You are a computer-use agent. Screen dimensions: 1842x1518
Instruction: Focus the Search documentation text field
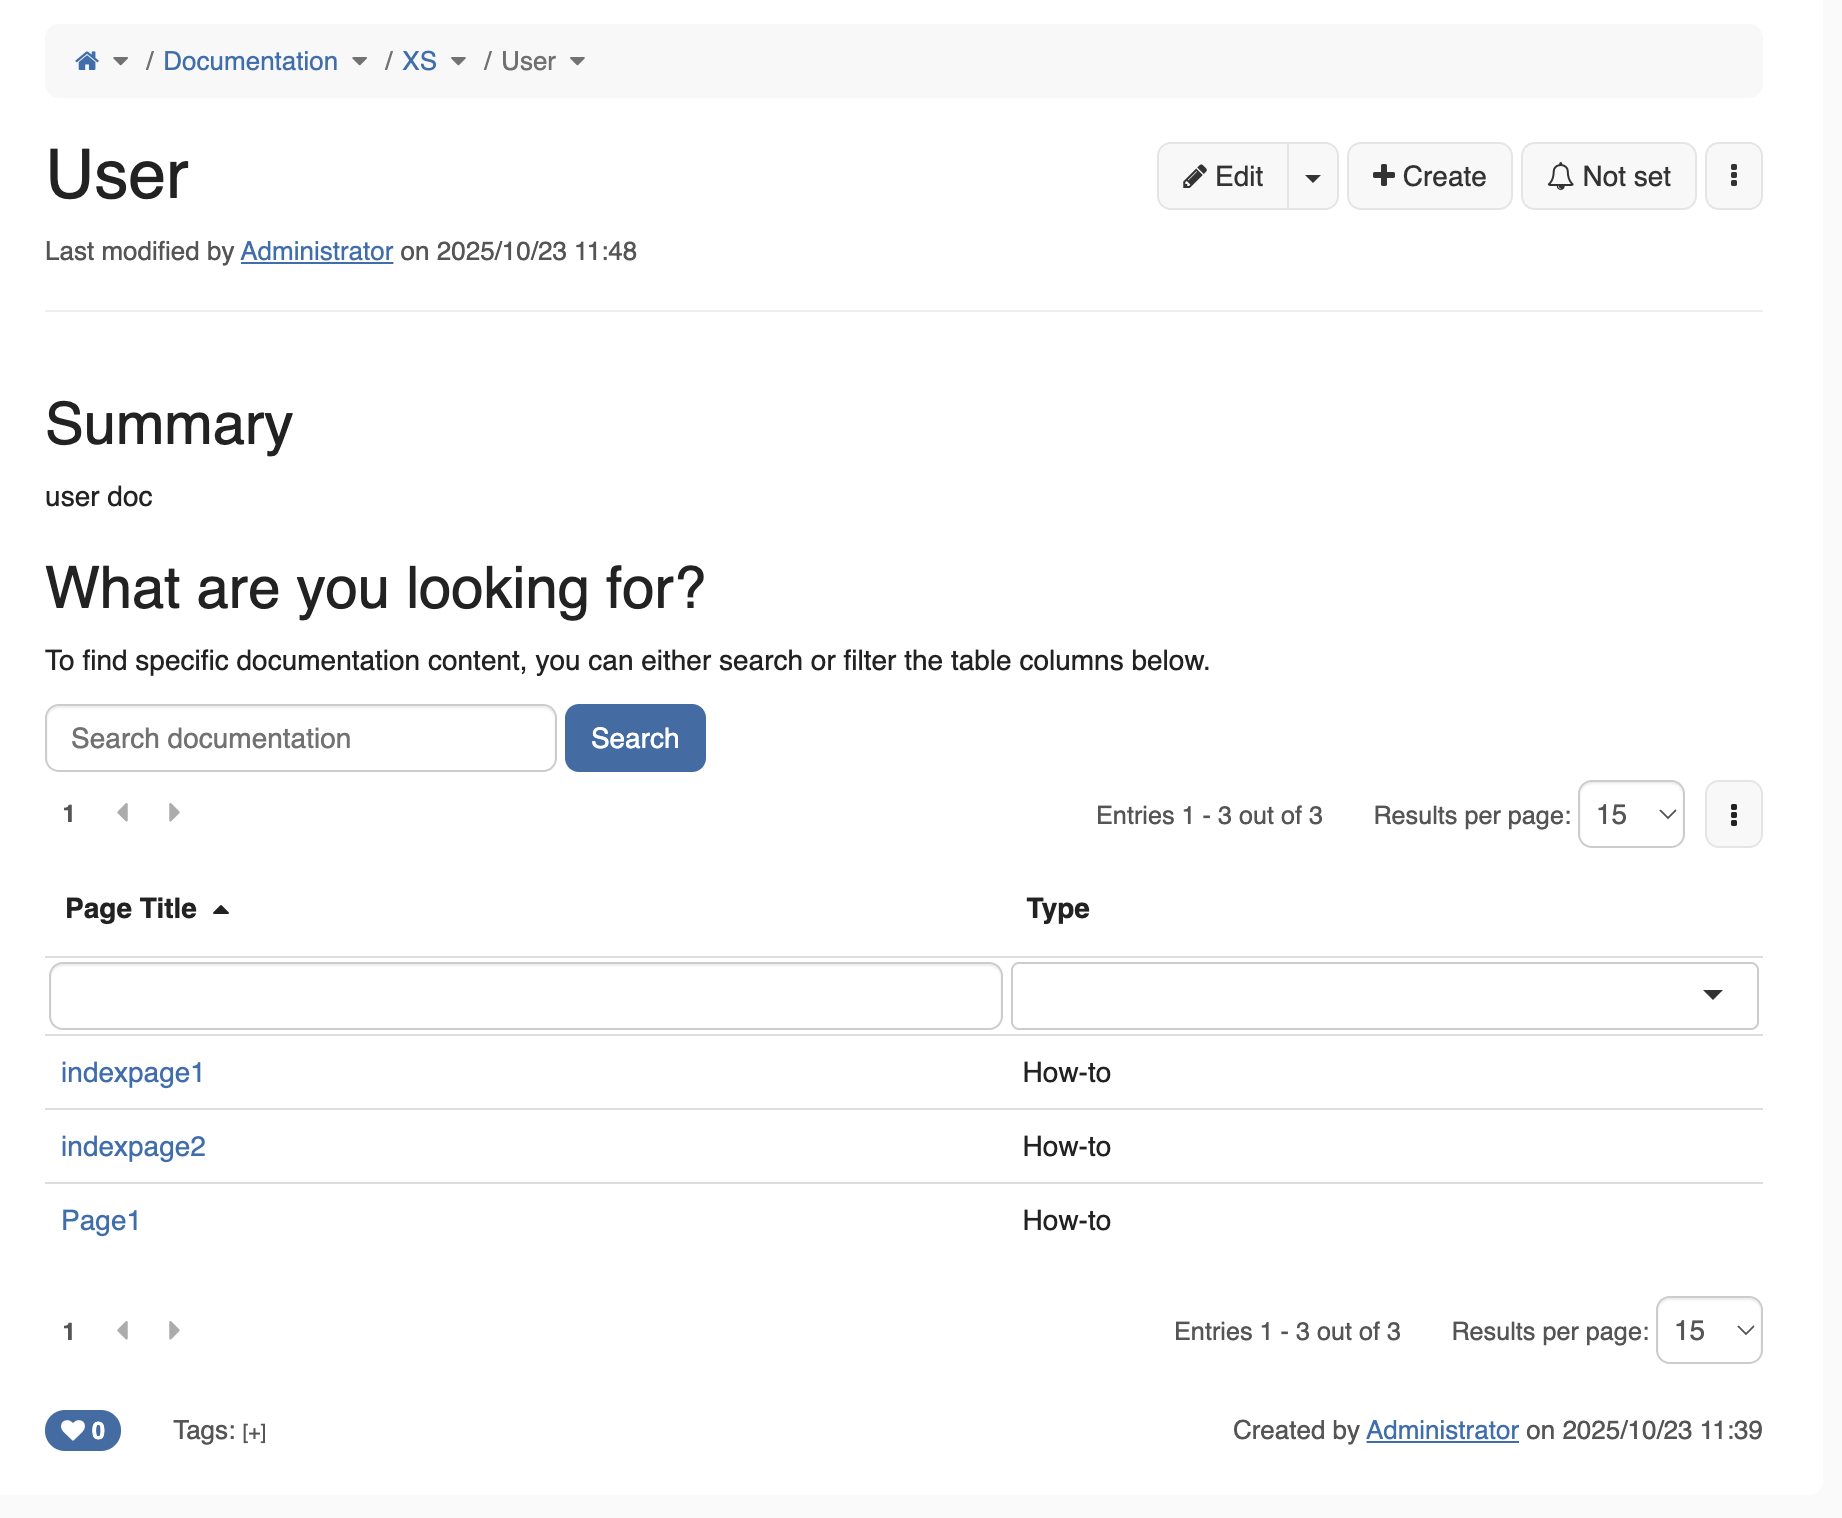click(x=300, y=738)
